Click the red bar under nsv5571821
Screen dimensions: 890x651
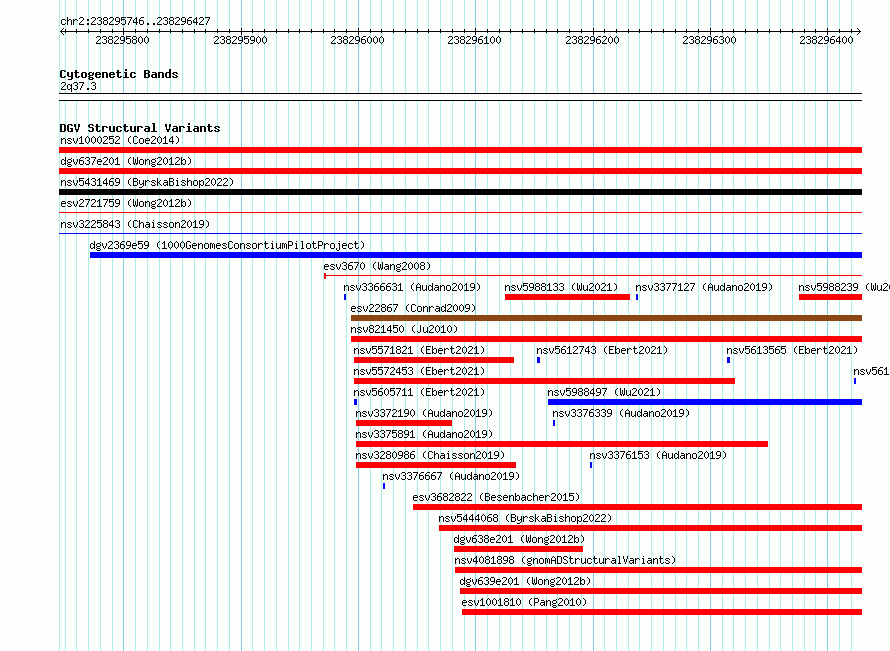point(434,360)
